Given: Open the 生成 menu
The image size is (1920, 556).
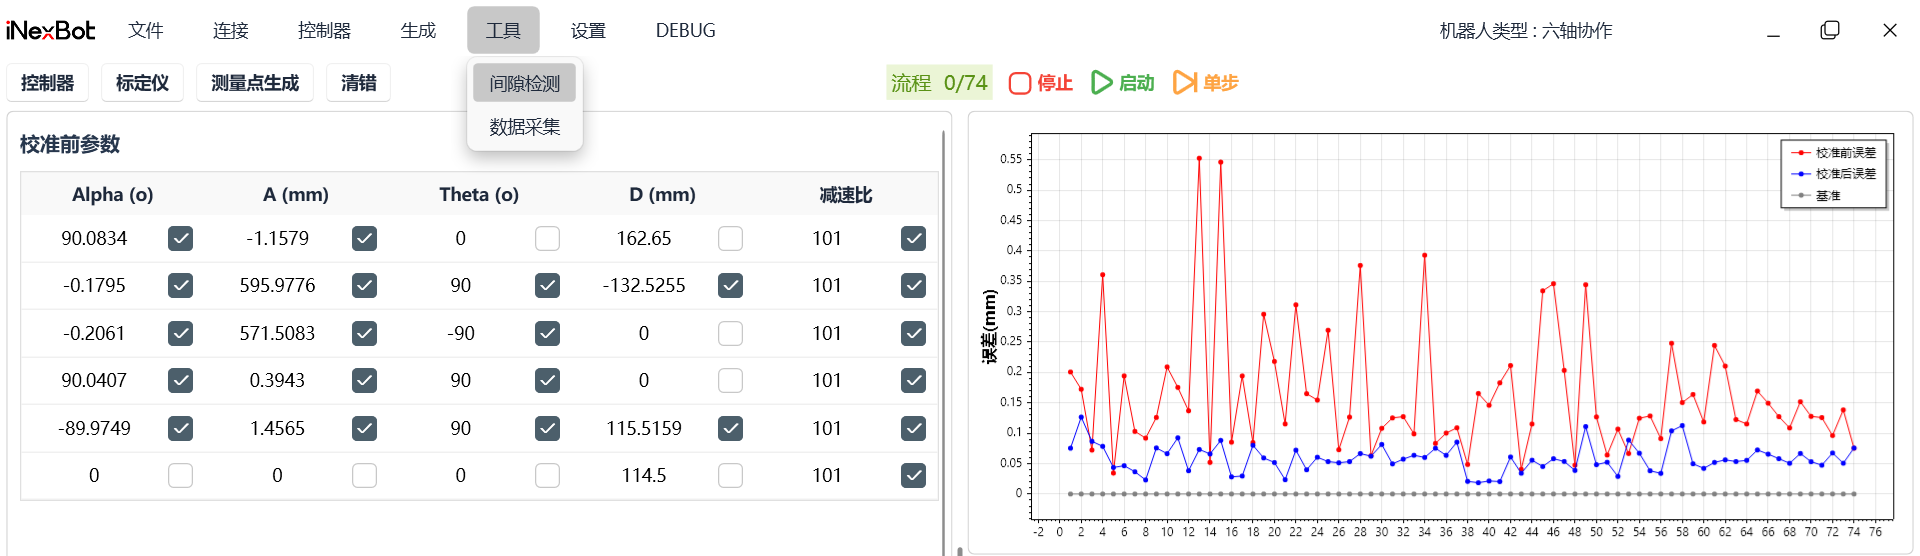Looking at the screenshot, I should click(x=419, y=31).
